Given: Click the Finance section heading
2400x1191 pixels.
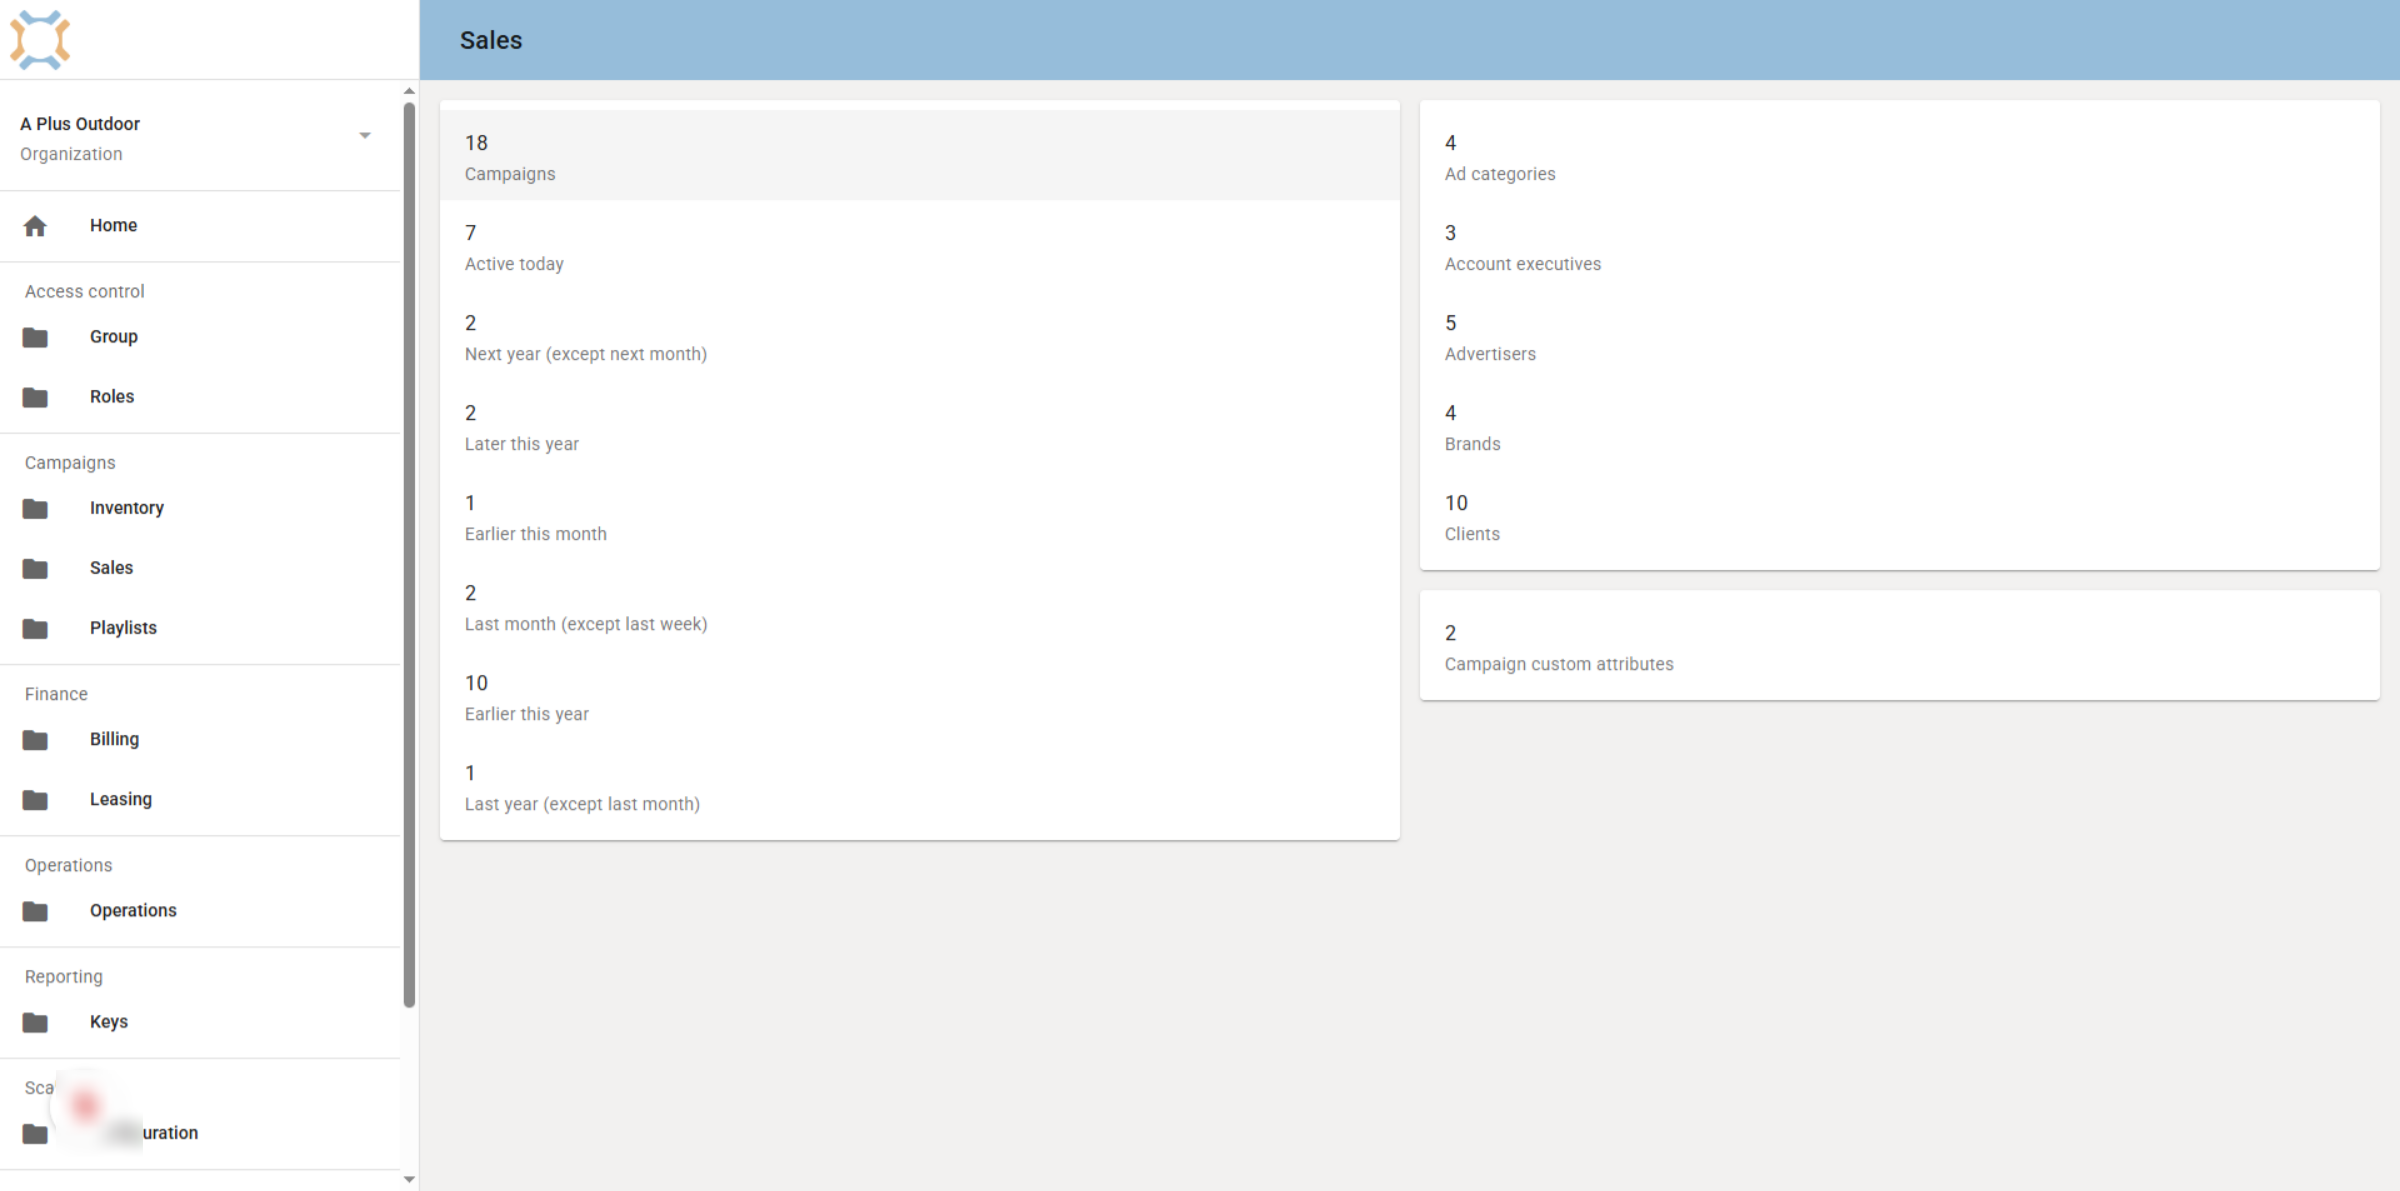Looking at the screenshot, I should [x=56, y=693].
